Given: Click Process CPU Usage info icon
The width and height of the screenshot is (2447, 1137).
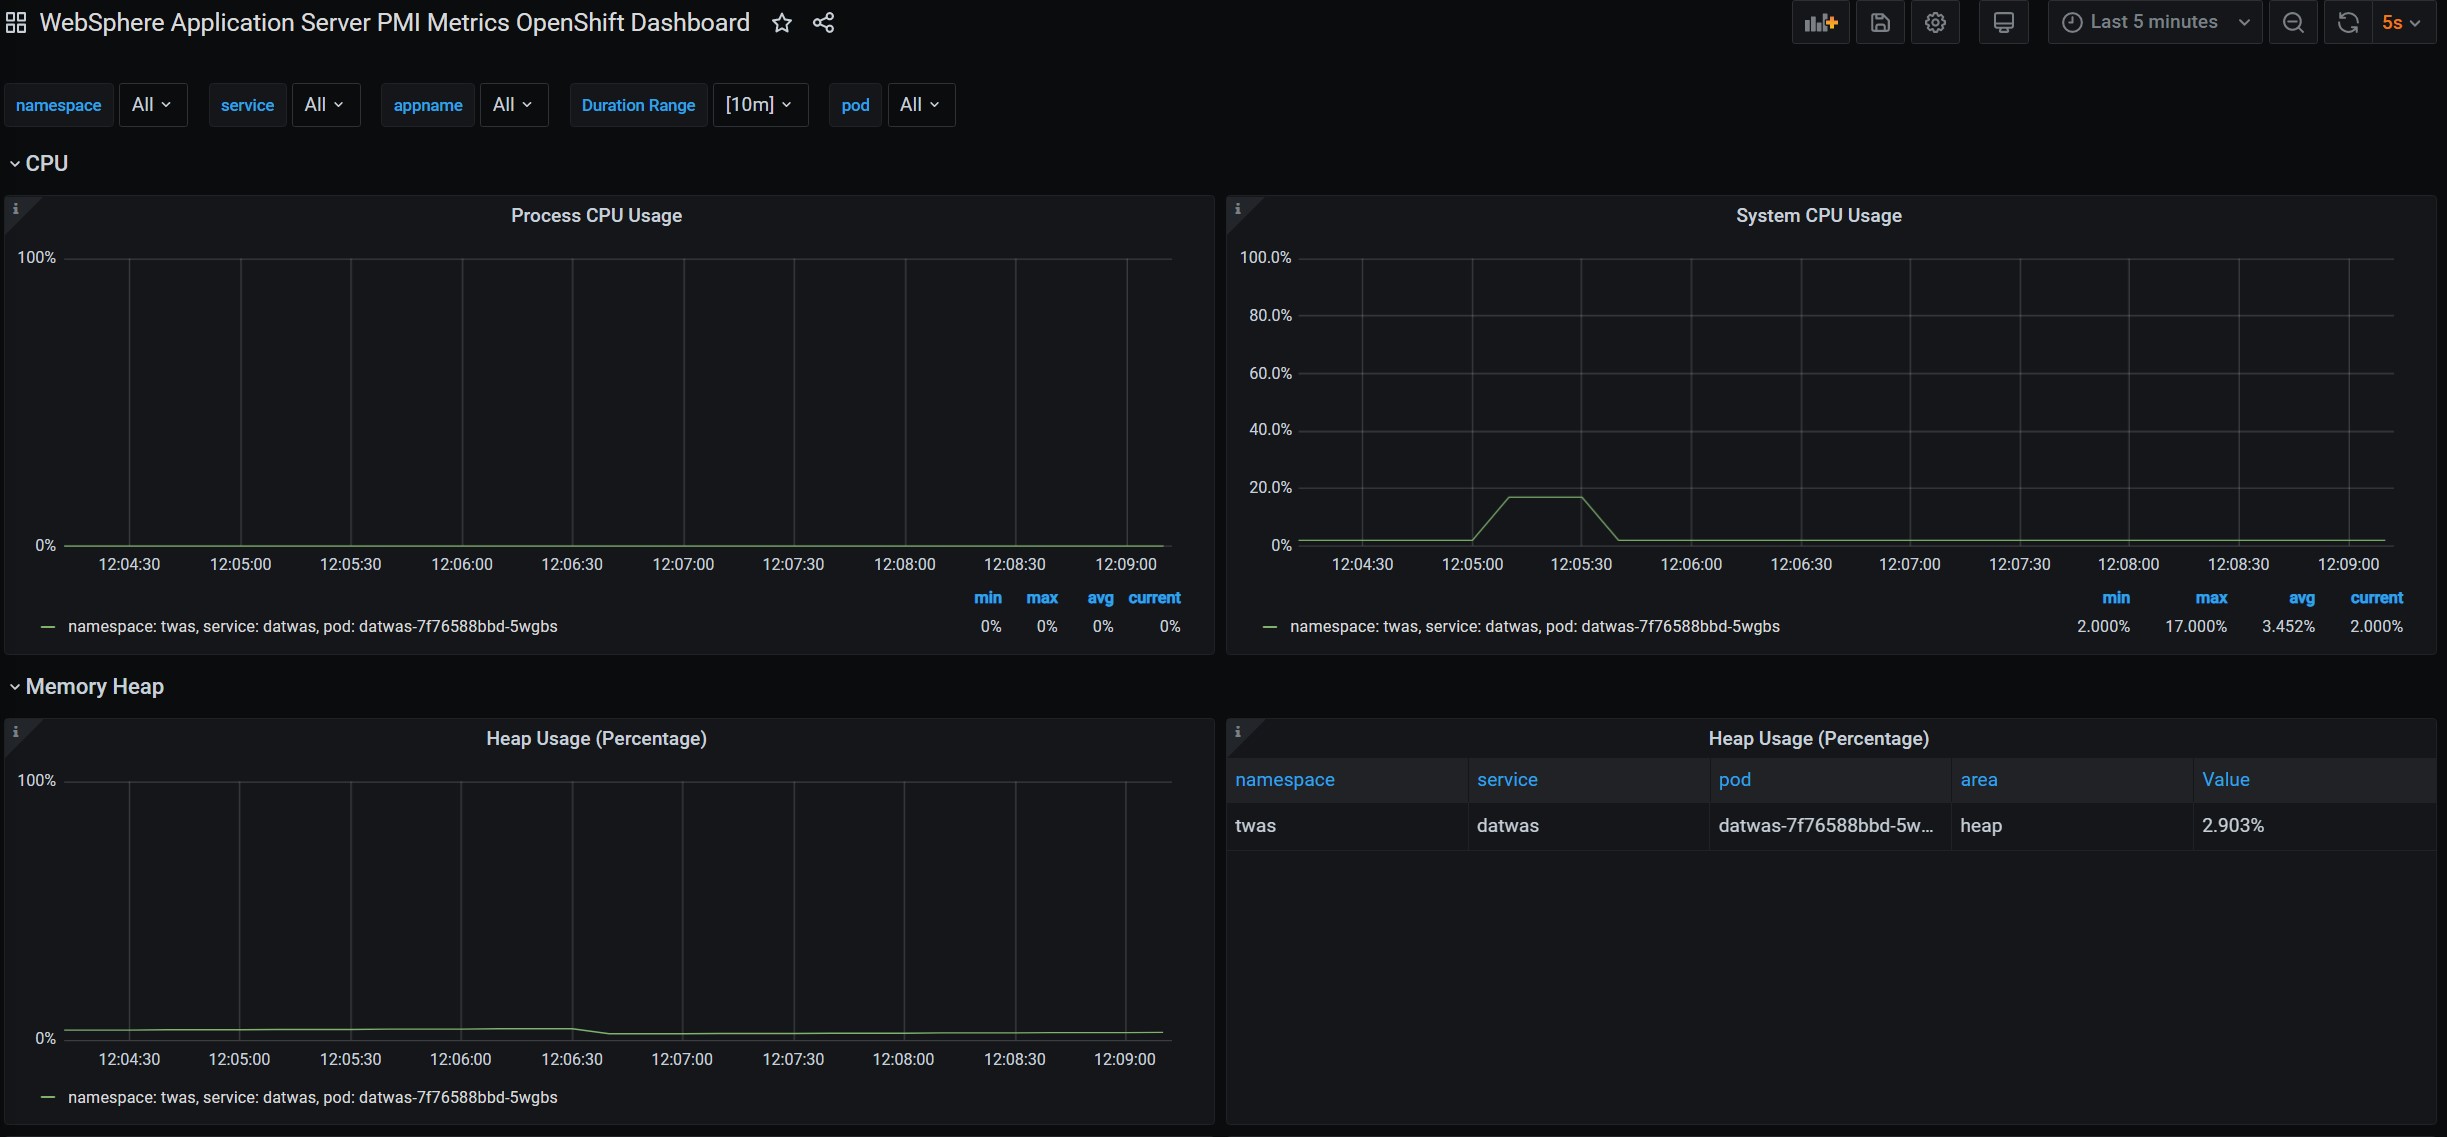Looking at the screenshot, I should [15, 209].
